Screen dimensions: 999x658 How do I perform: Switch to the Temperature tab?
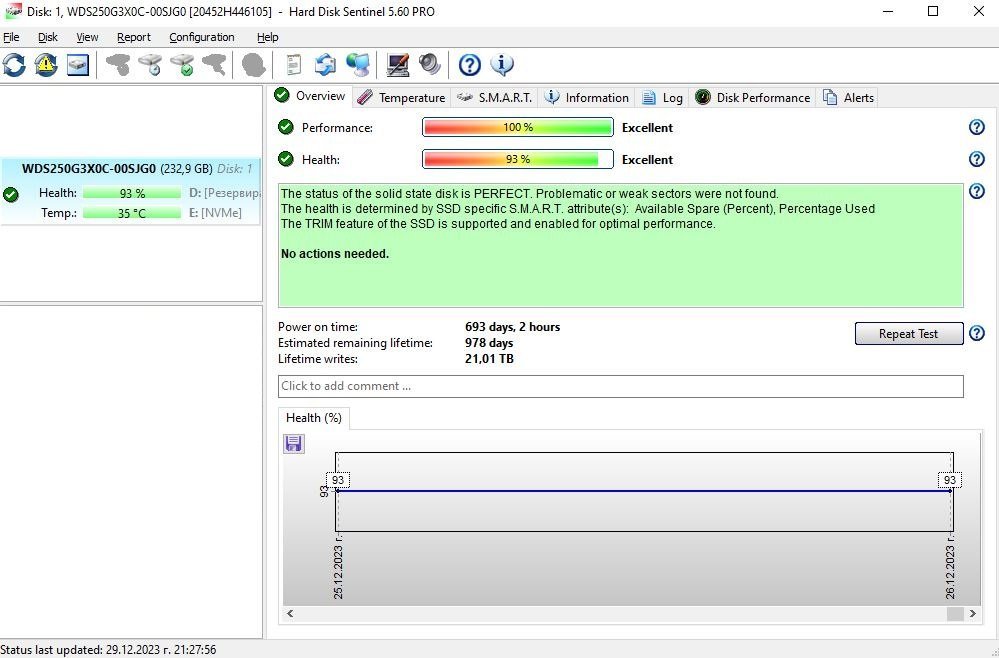coord(401,97)
